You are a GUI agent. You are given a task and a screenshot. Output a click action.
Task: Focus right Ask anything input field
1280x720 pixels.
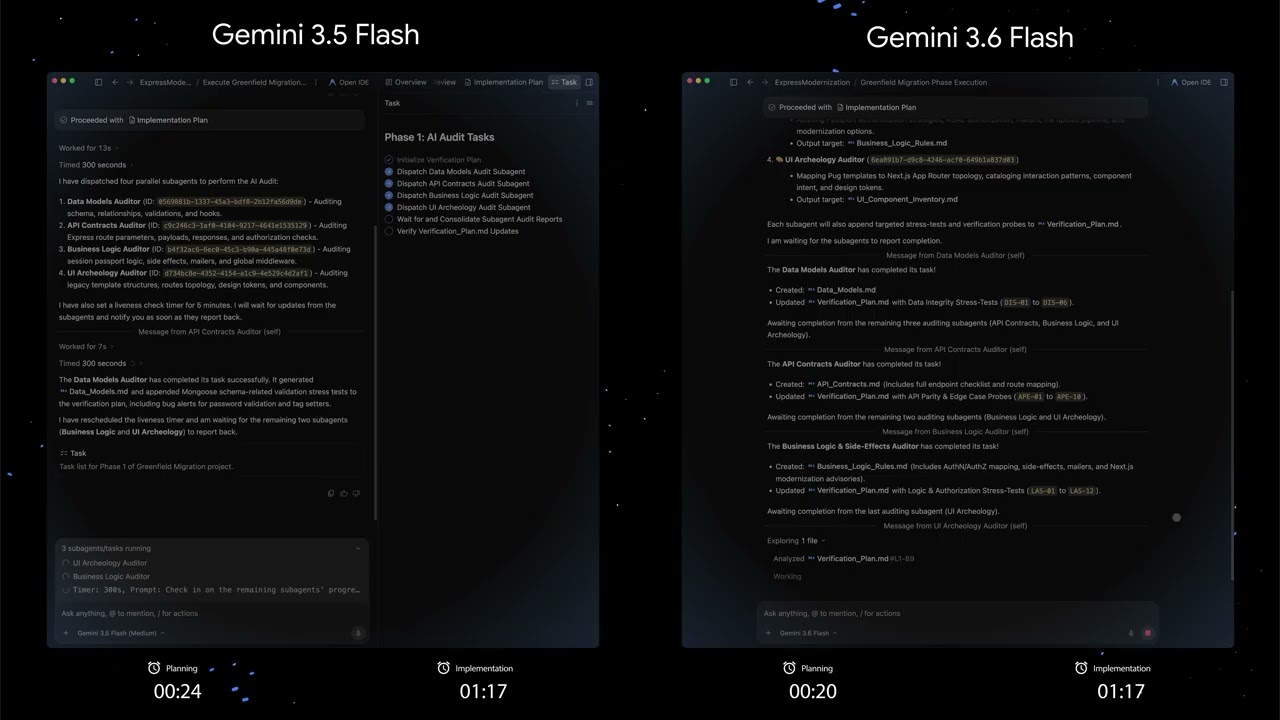(x=957, y=614)
